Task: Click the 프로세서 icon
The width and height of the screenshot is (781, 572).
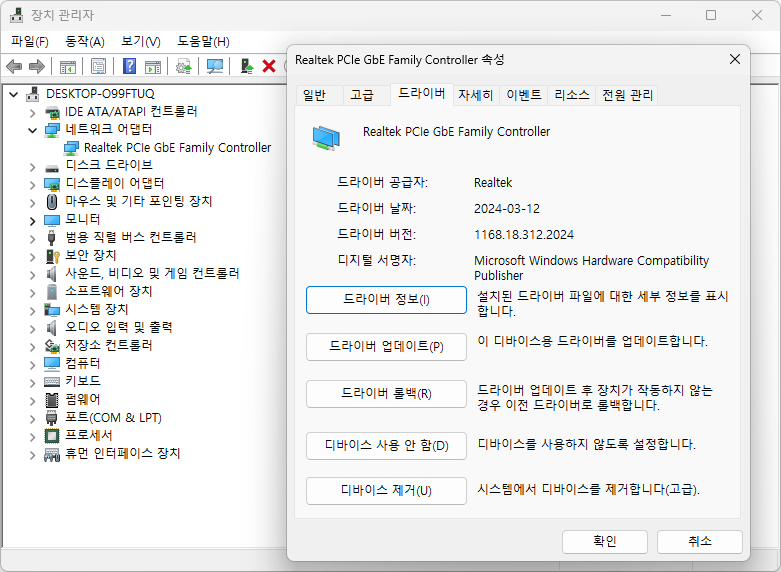Action: point(52,435)
